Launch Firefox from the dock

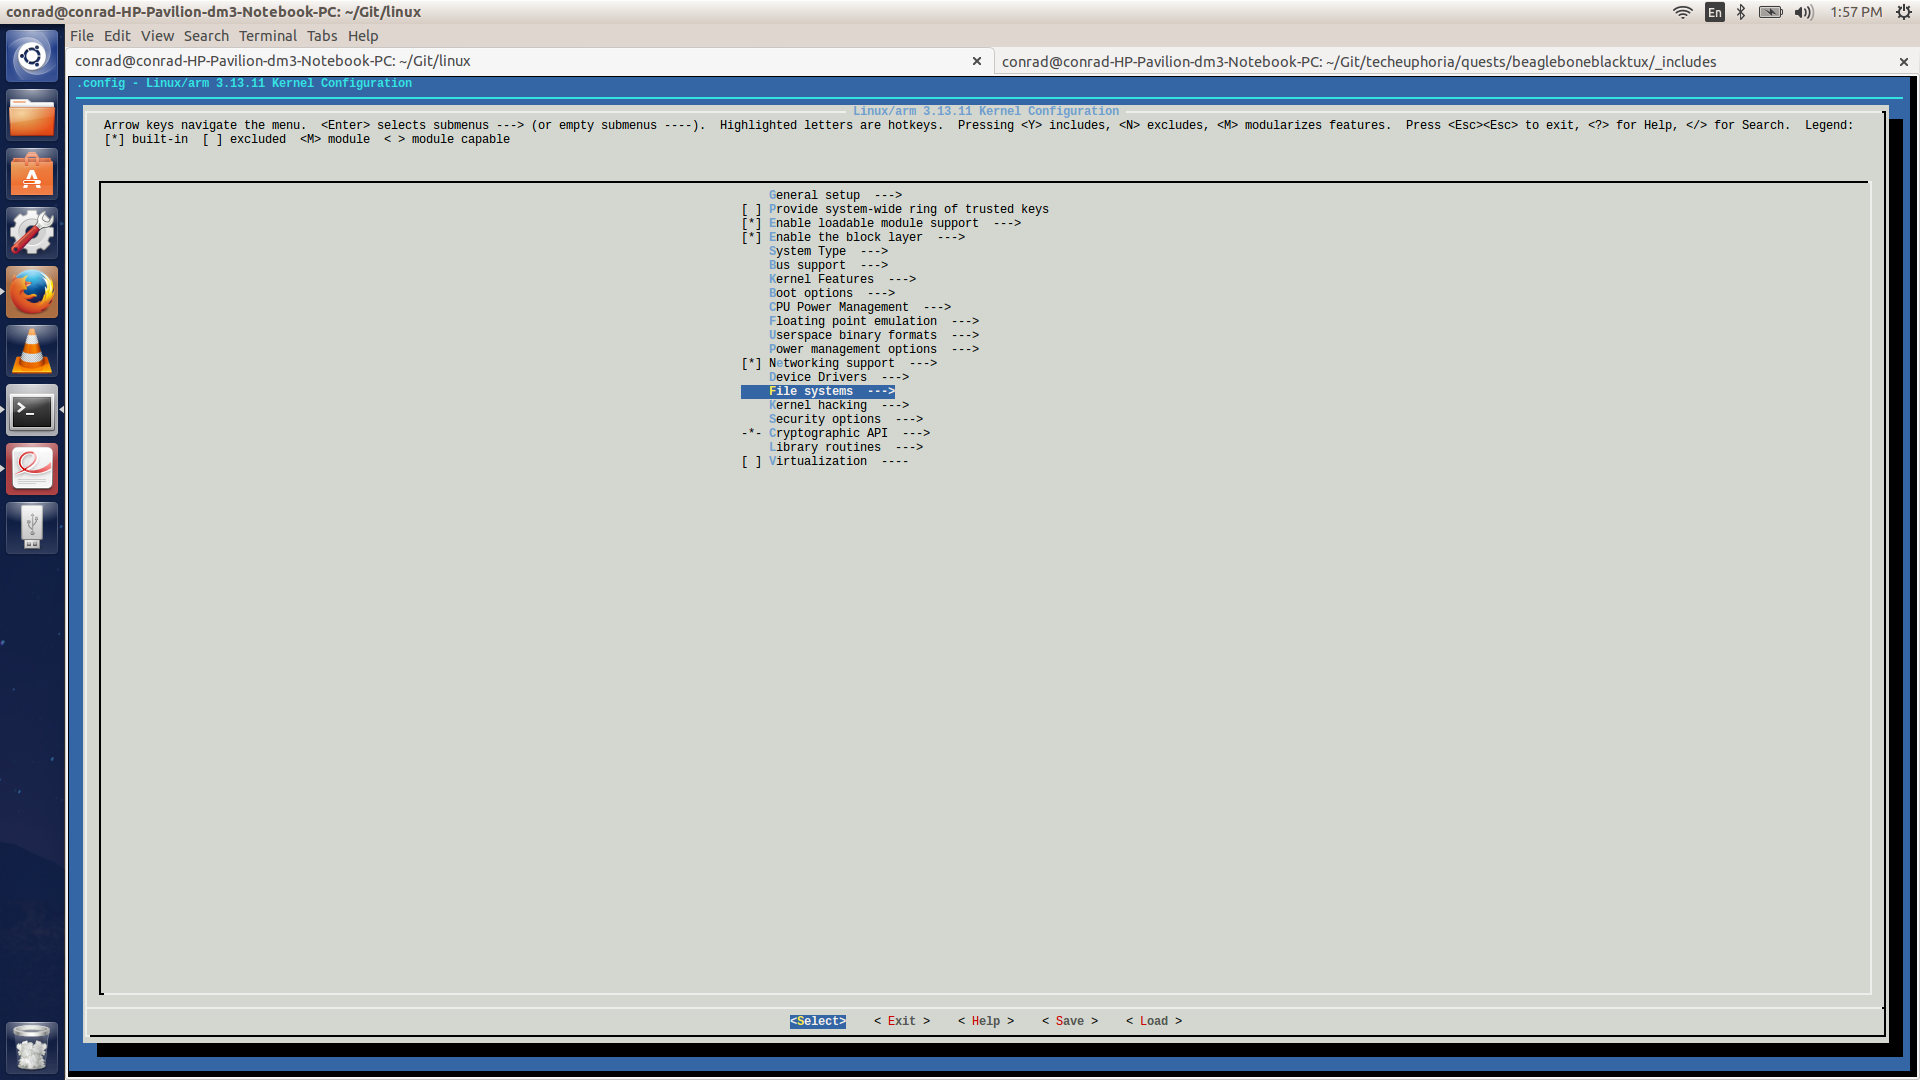[x=33, y=292]
